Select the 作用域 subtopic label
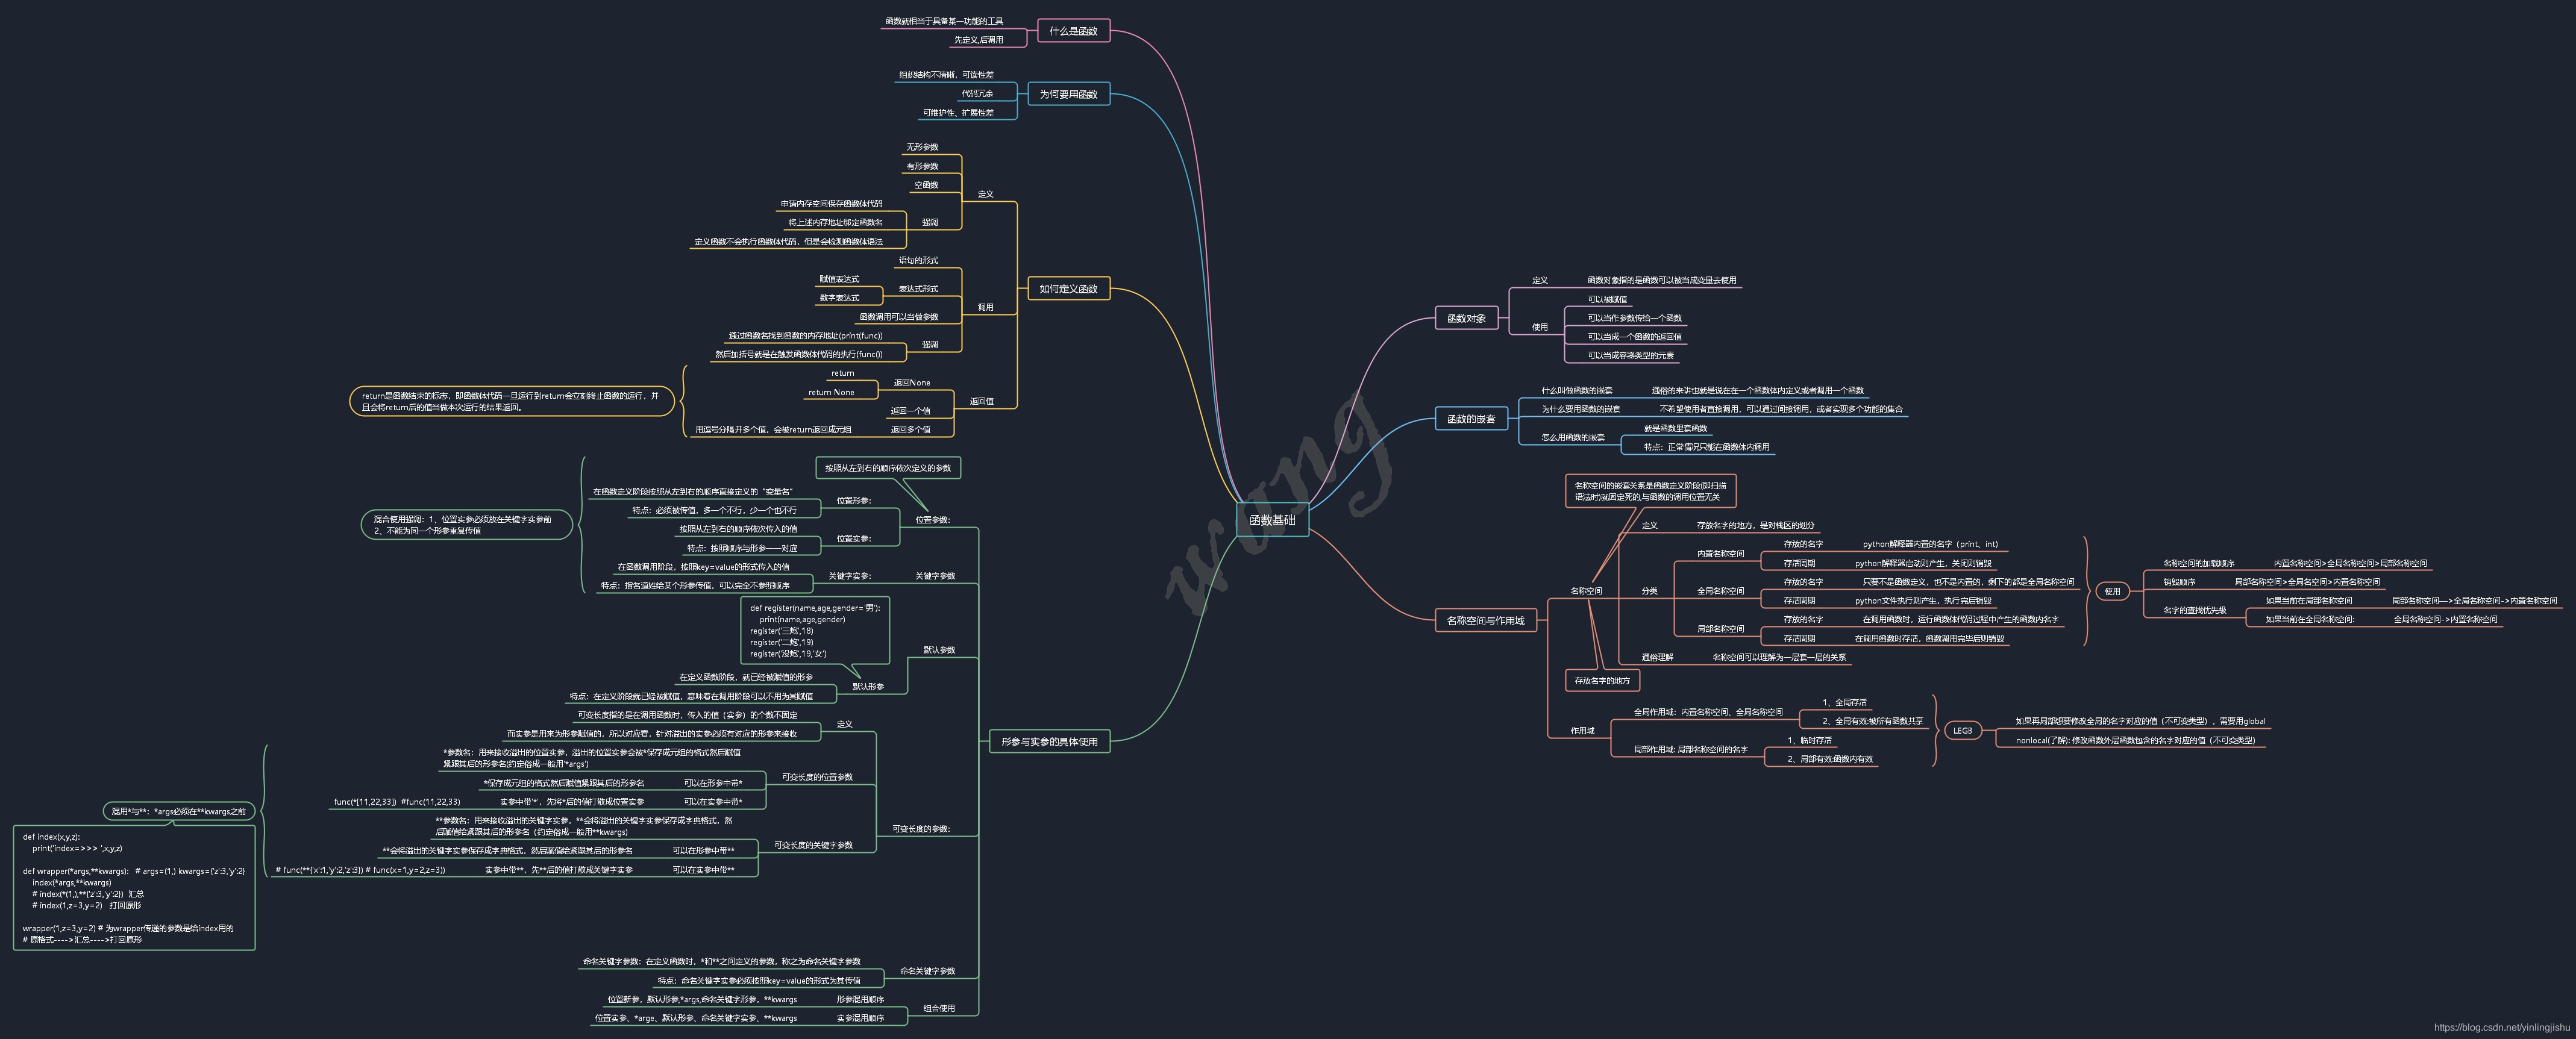This screenshot has width=2576, height=1039. point(1582,731)
